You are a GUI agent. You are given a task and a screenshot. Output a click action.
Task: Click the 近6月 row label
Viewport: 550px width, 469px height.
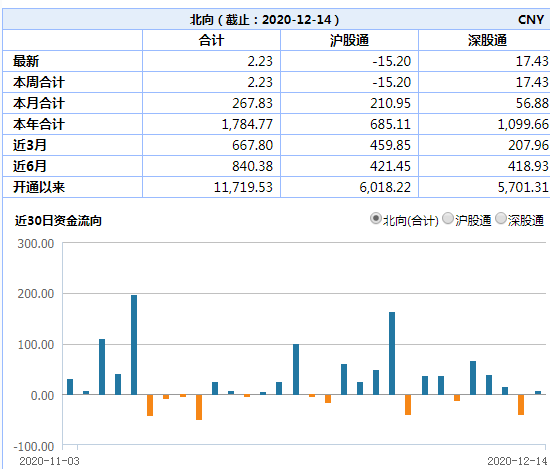30,166
